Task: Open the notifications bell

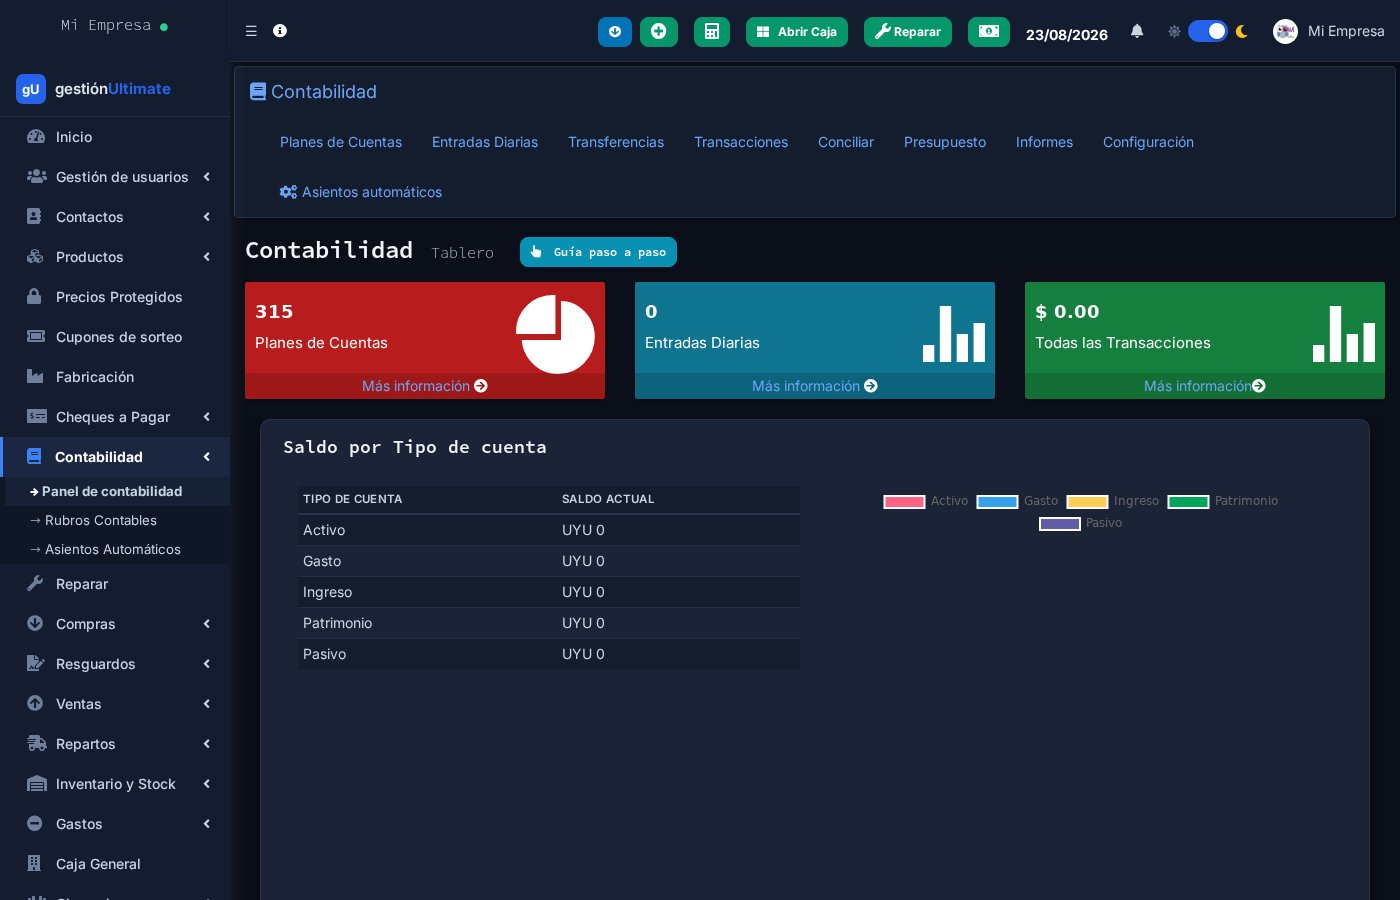Action: tap(1137, 31)
